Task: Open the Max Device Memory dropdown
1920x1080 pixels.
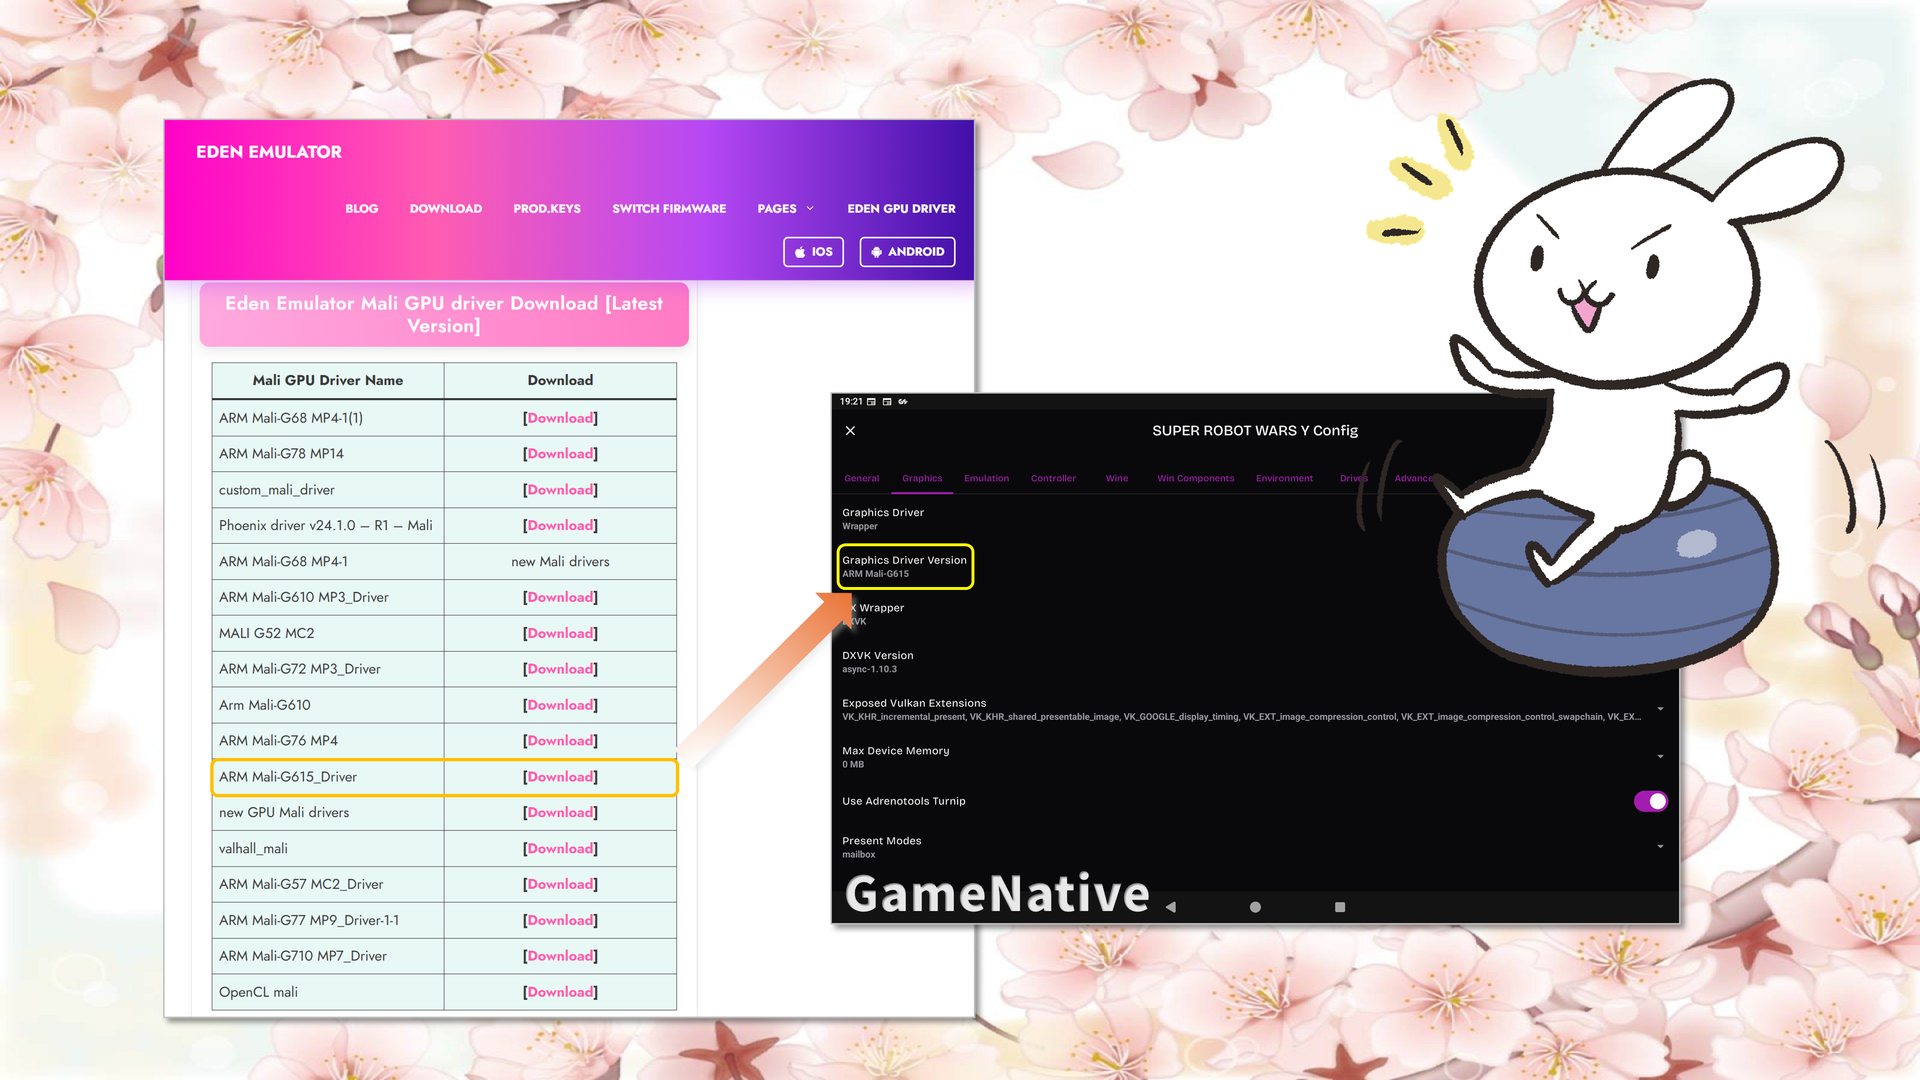Action: coord(1660,757)
